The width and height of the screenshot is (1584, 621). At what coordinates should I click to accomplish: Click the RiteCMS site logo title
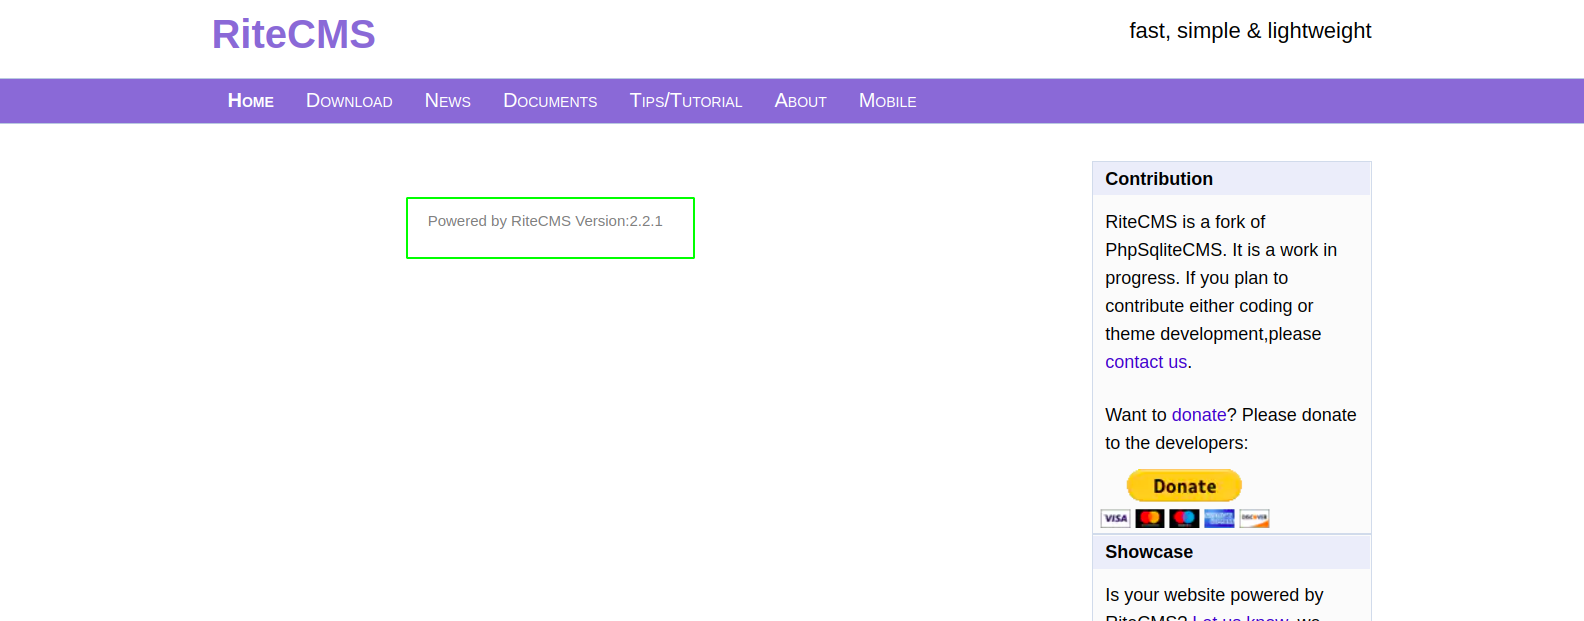(x=293, y=35)
